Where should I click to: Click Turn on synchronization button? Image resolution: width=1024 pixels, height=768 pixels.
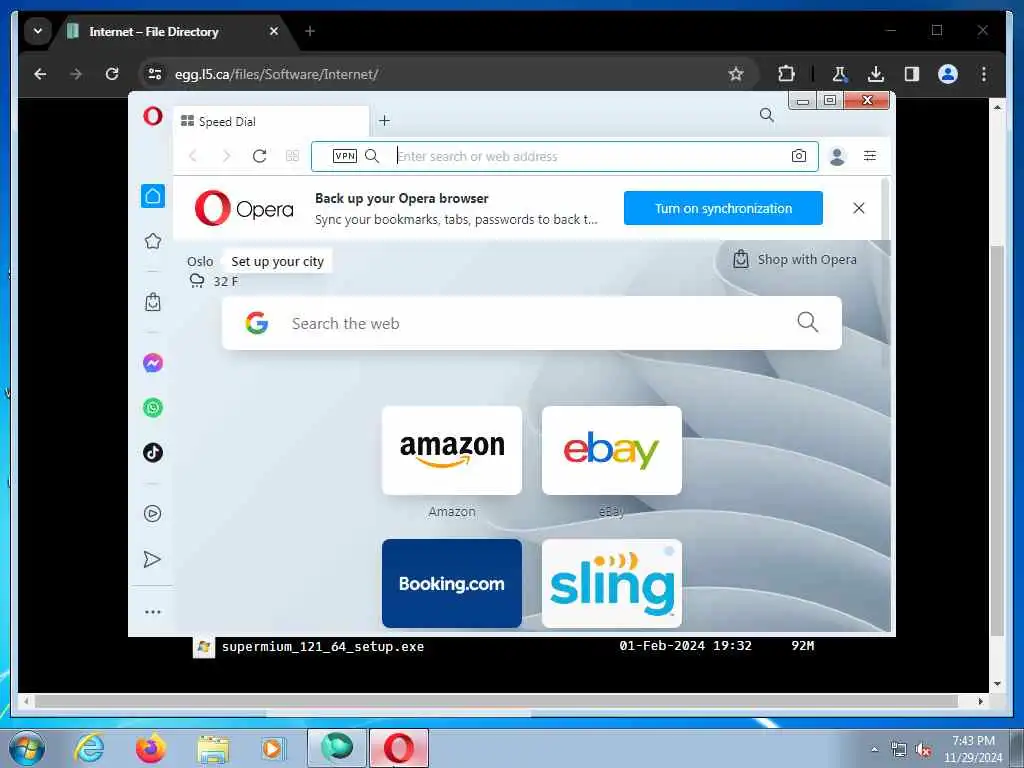pyautogui.click(x=723, y=208)
